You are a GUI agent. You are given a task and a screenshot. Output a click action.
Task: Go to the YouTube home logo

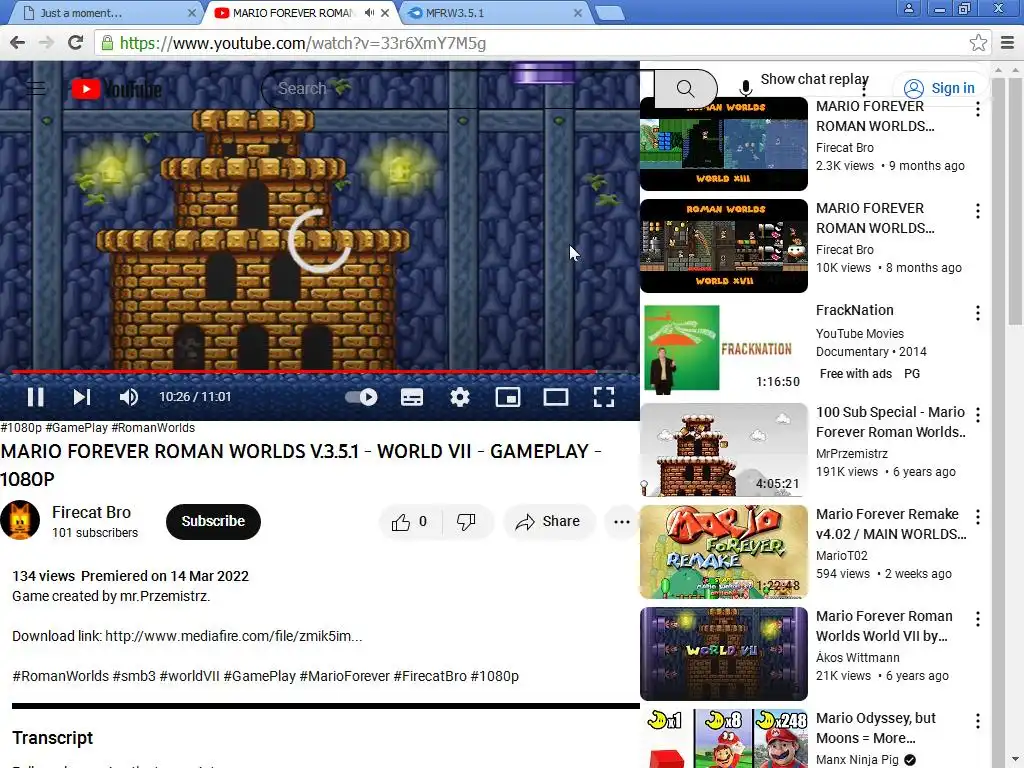pos(116,89)
